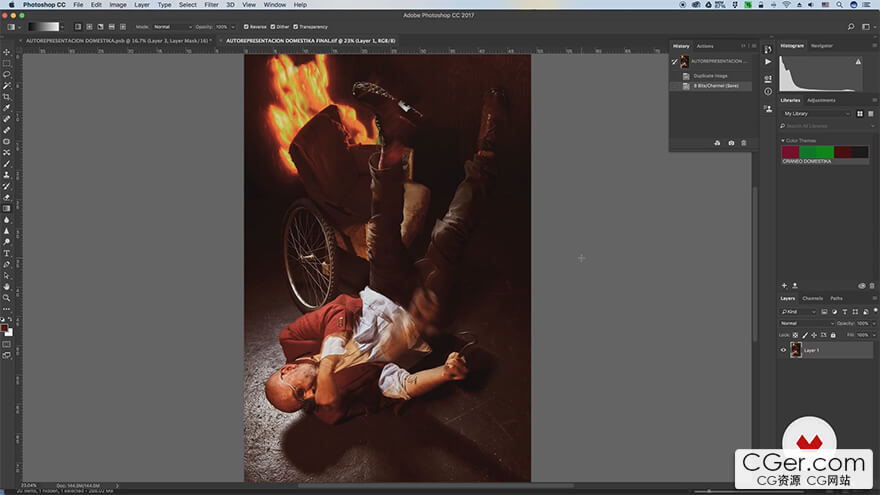Open the My Library dropdown

tap(816, 114)
